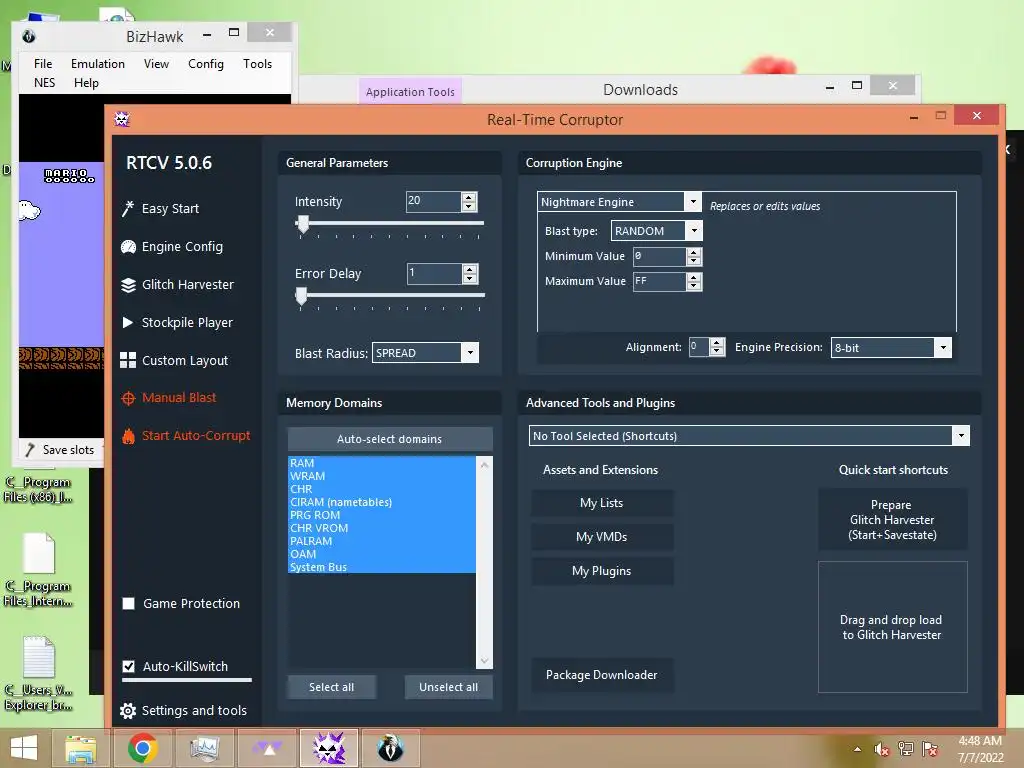The height and width of the screenshot is (768, 1024).
Task: Open the View menu in BizHawk
Action: coord(156,64)
